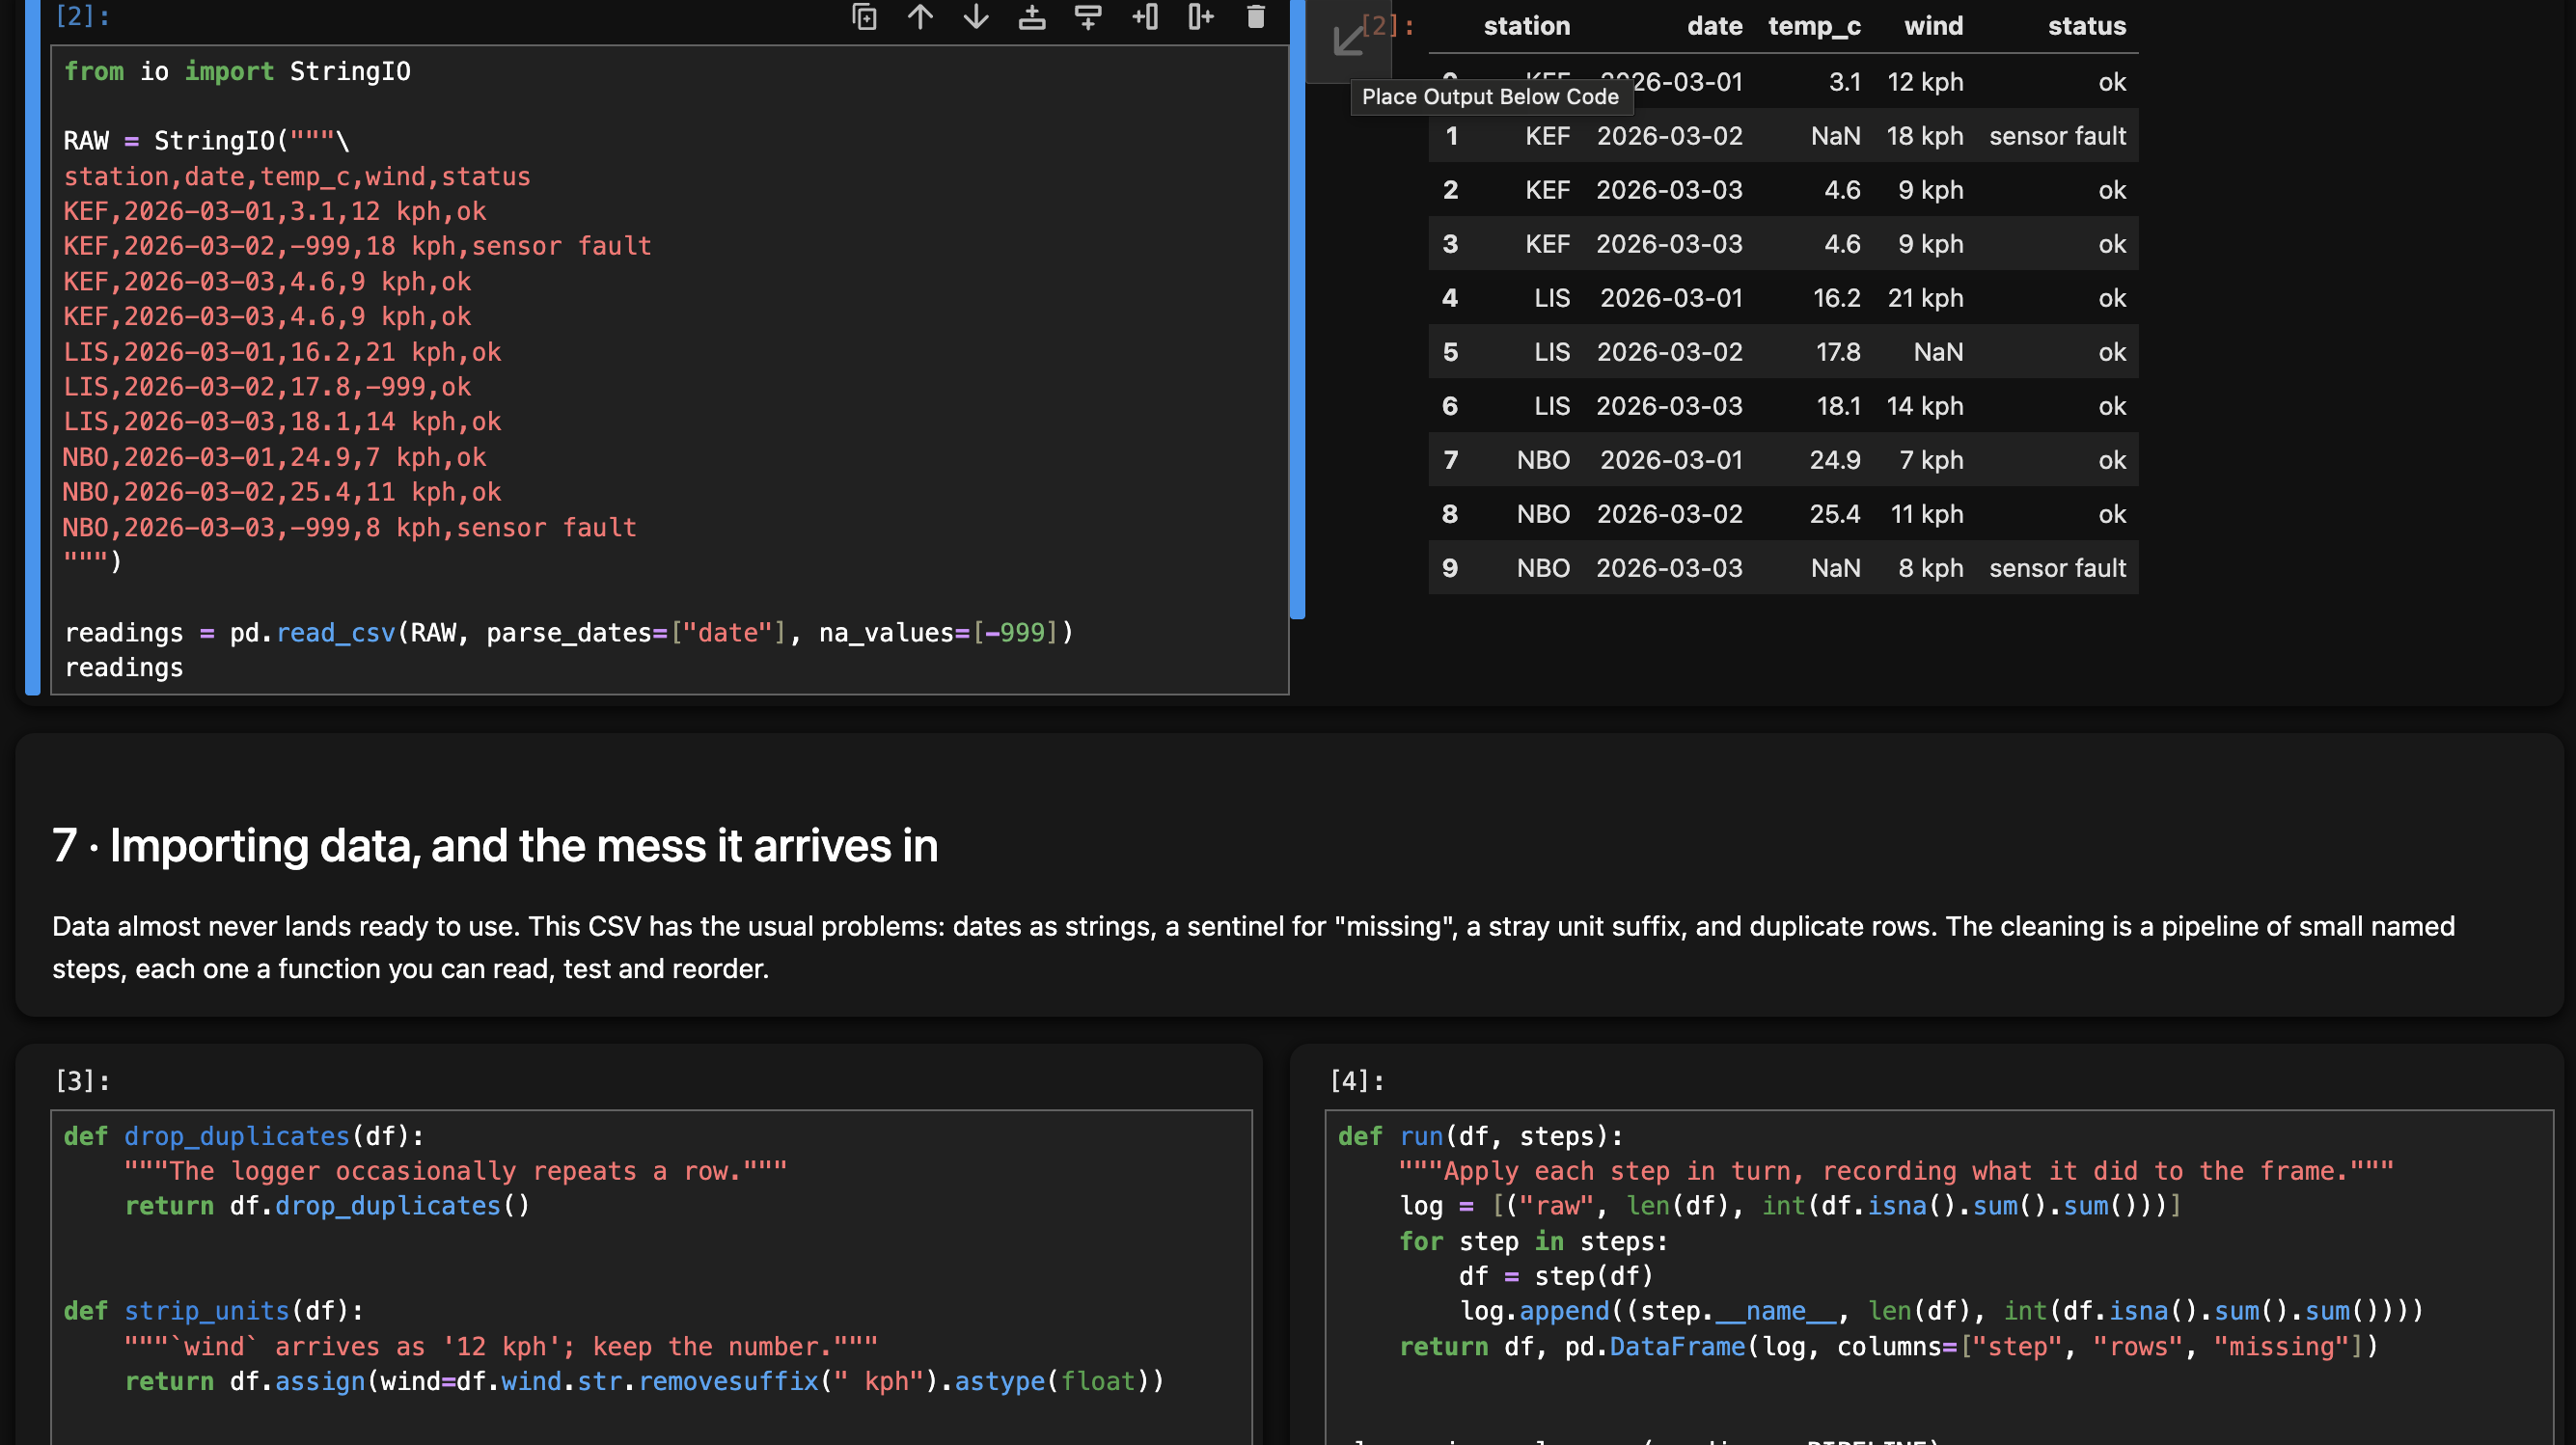Image resolution: width=2576 pixels, height=1445 pixels.
Task: Insert a new cell above cell 2
Action: click(x=1032, y=17)
